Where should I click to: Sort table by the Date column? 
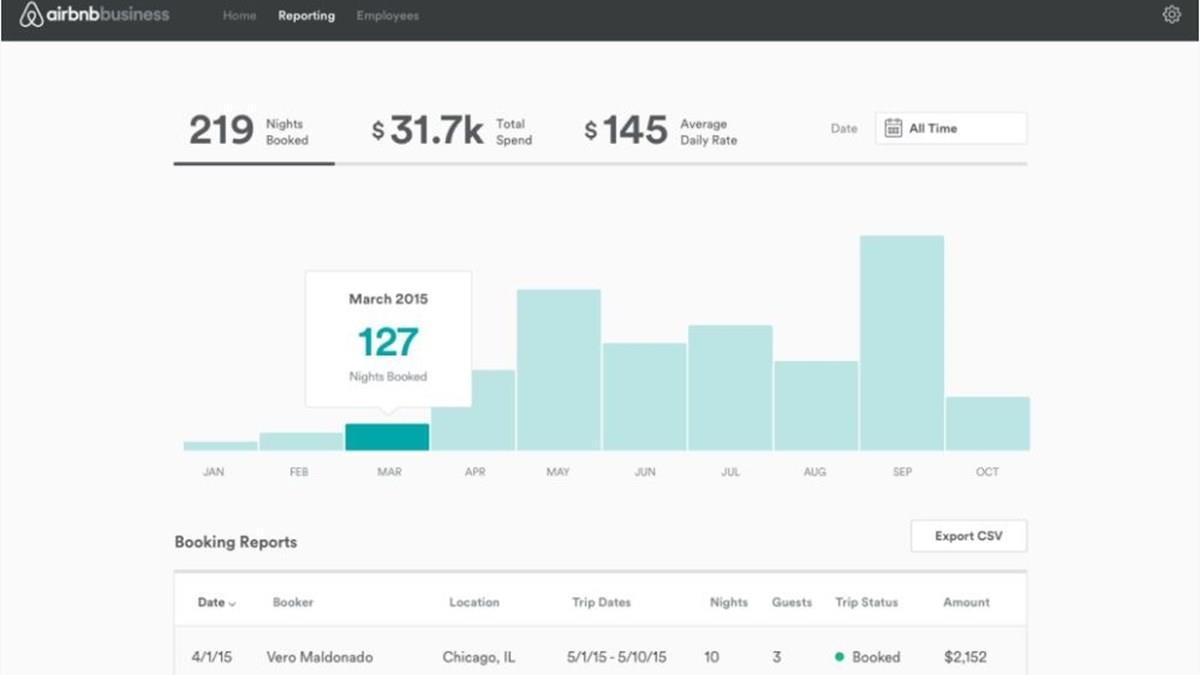216,602
